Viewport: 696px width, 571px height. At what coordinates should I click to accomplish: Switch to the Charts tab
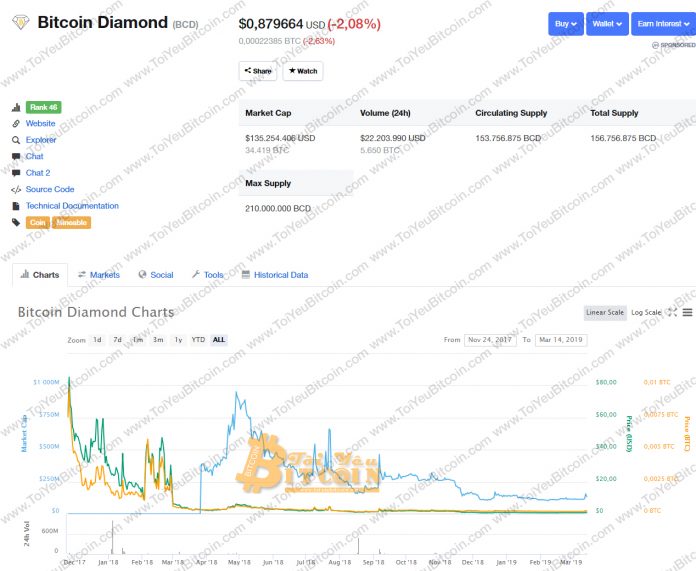coord(40,275)
